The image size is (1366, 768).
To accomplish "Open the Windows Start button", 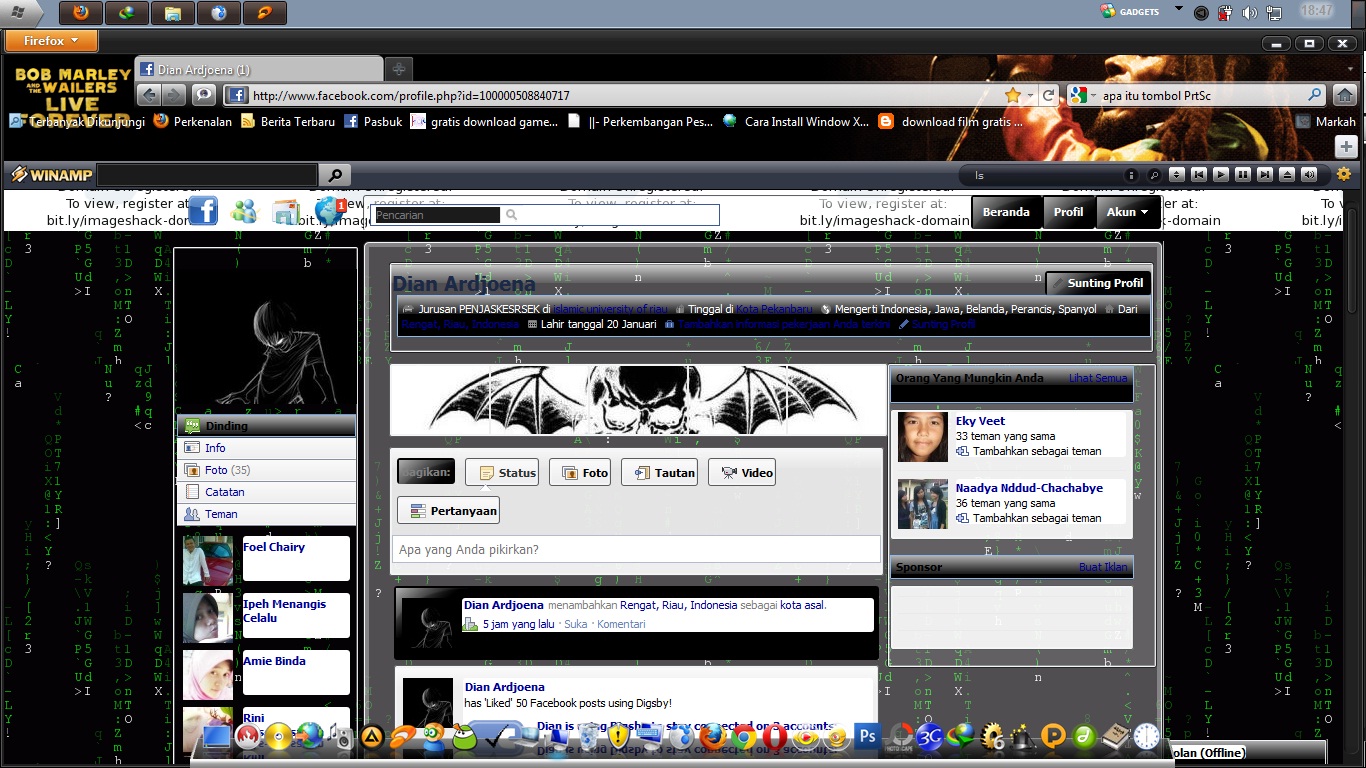I will pos(19,12).
